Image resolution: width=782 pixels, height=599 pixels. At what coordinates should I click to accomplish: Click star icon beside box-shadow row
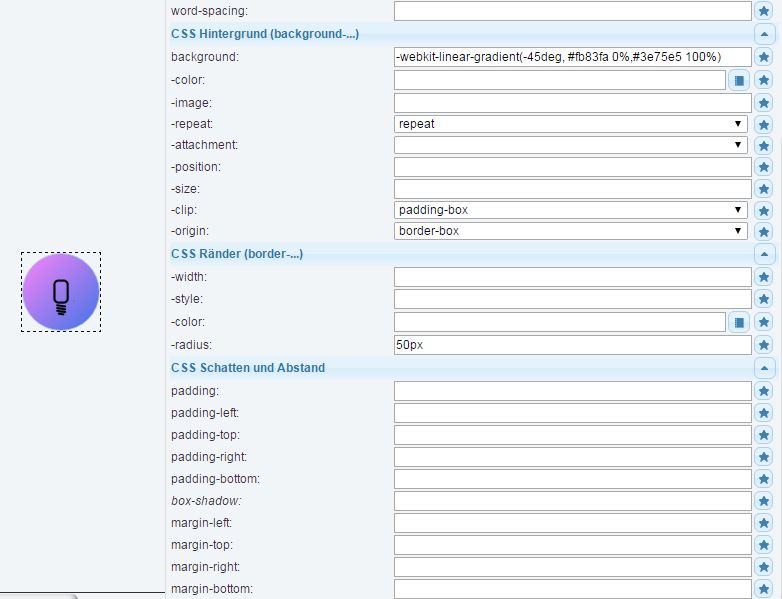click(x=764, y=501)
